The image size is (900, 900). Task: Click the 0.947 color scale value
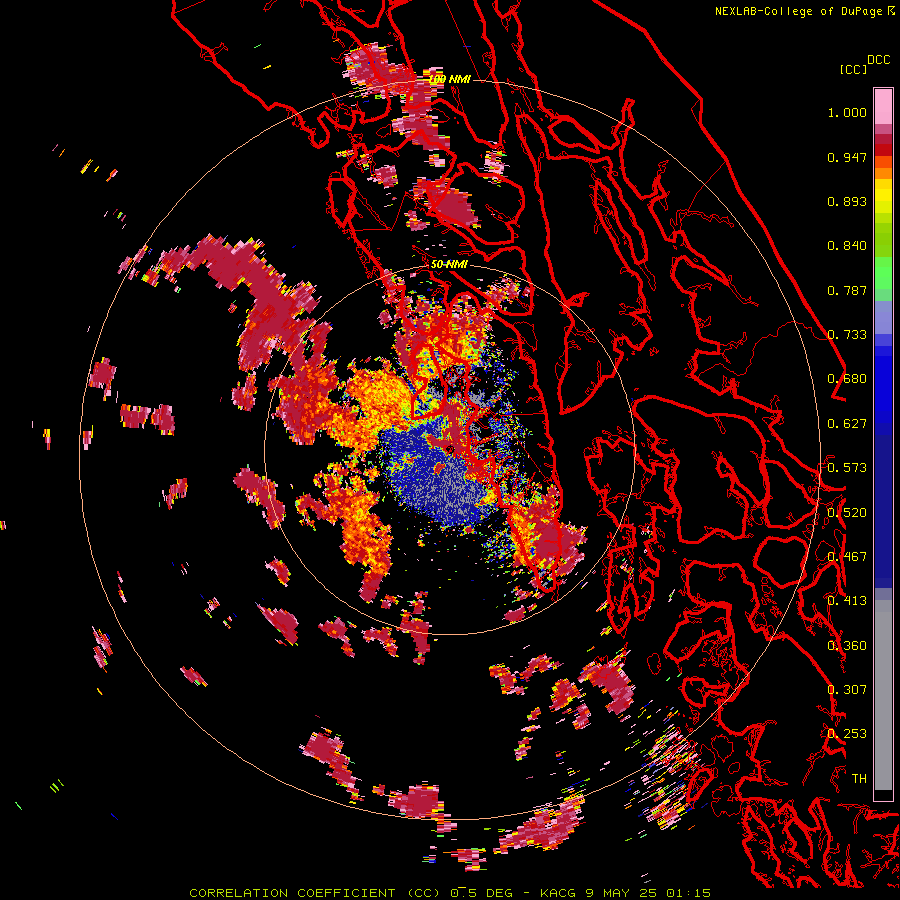pyautogui.click(x=847, y=157)
